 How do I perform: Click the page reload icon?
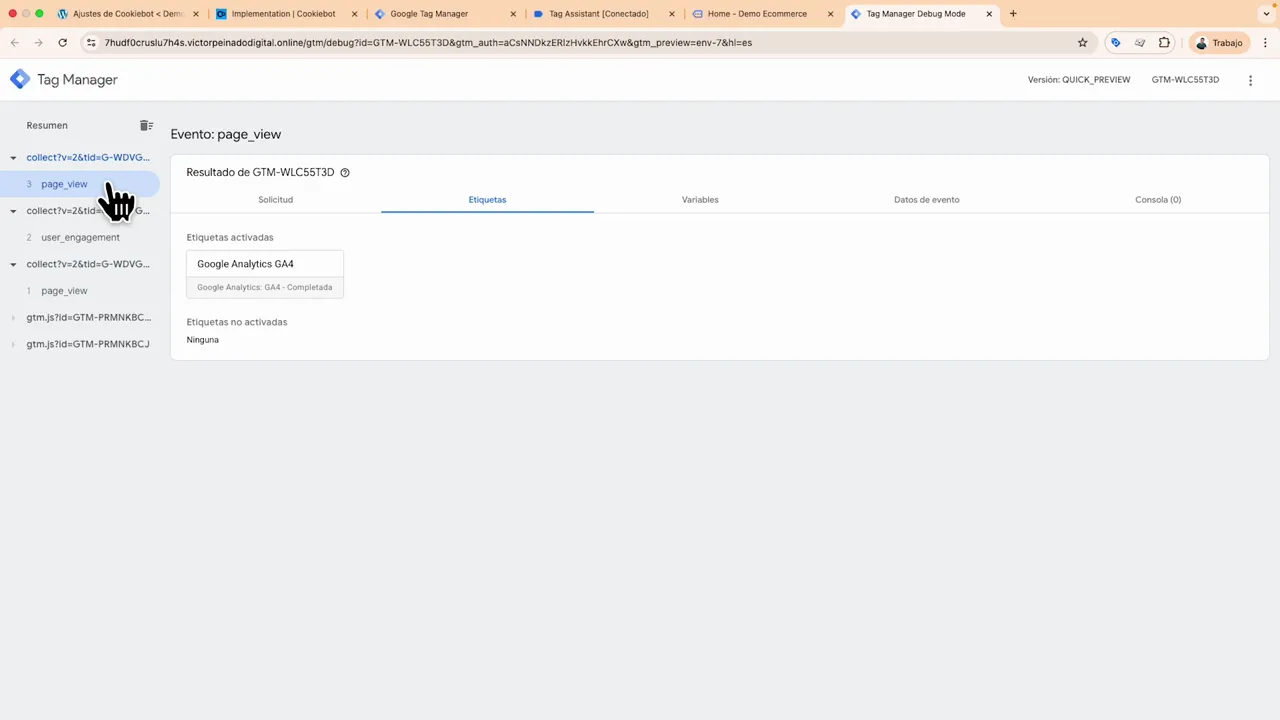click(62, 42)
